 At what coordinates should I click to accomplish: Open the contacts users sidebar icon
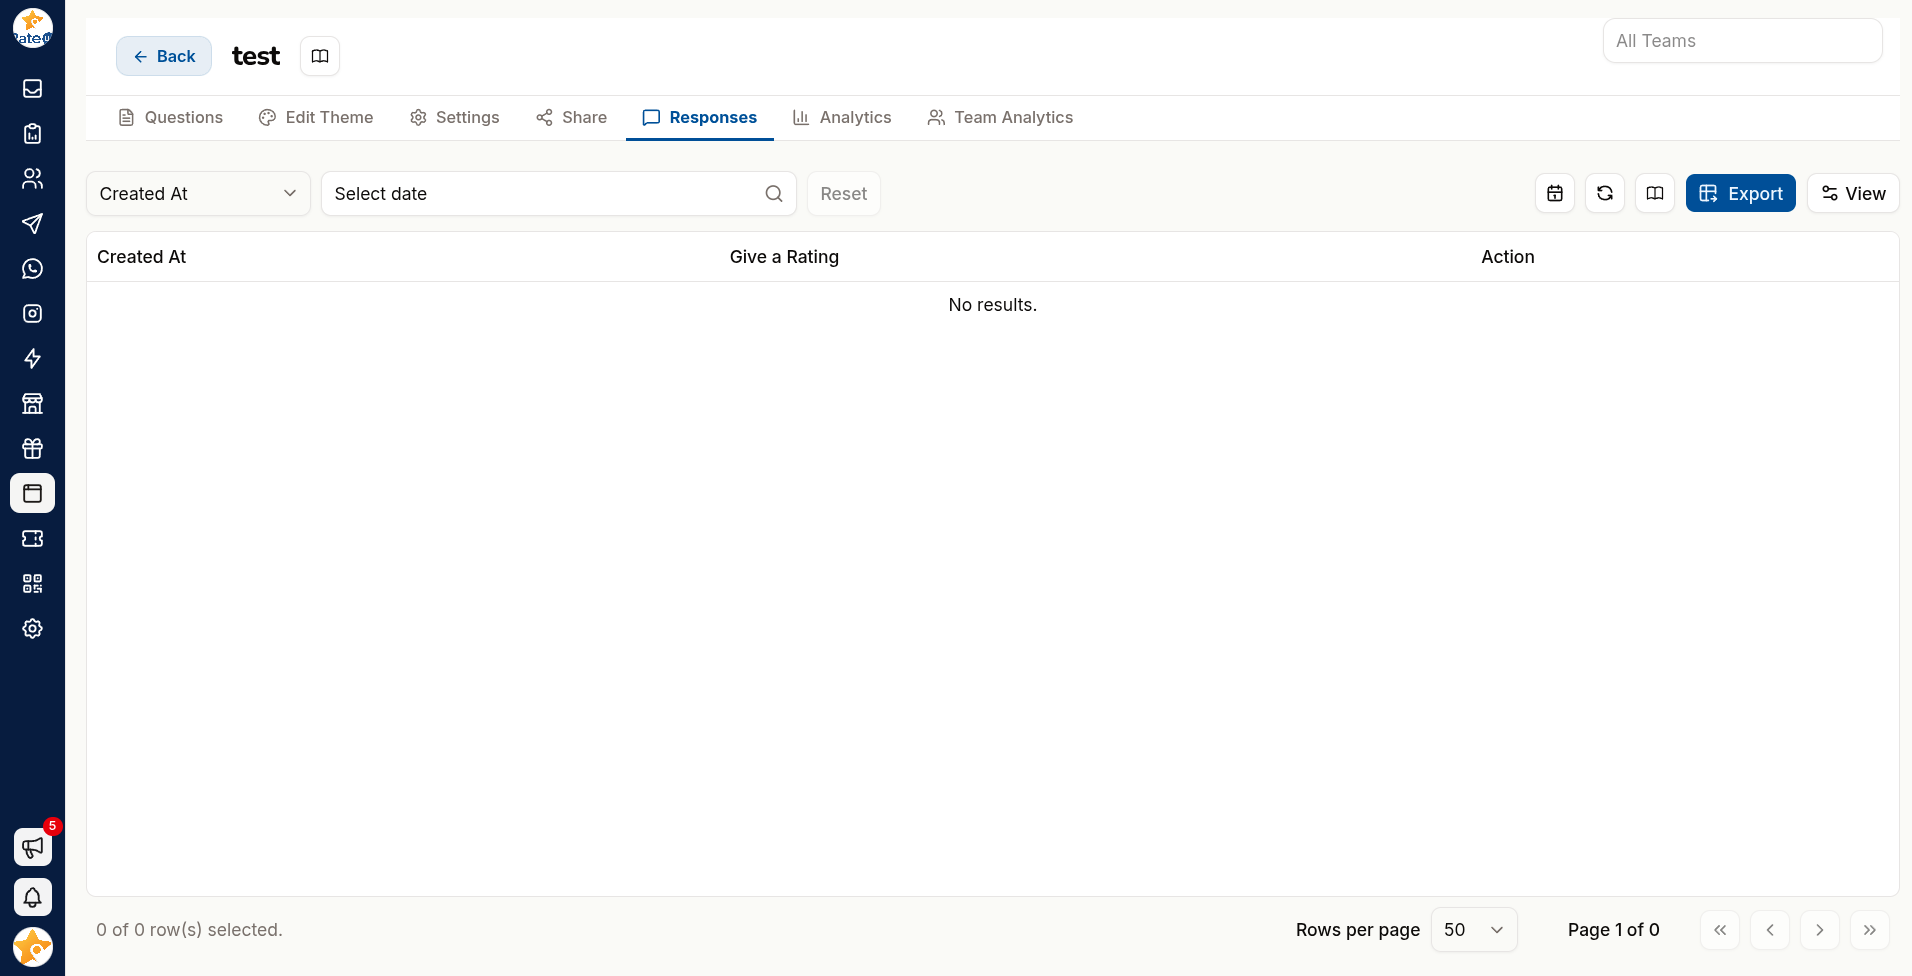point(32,178)
